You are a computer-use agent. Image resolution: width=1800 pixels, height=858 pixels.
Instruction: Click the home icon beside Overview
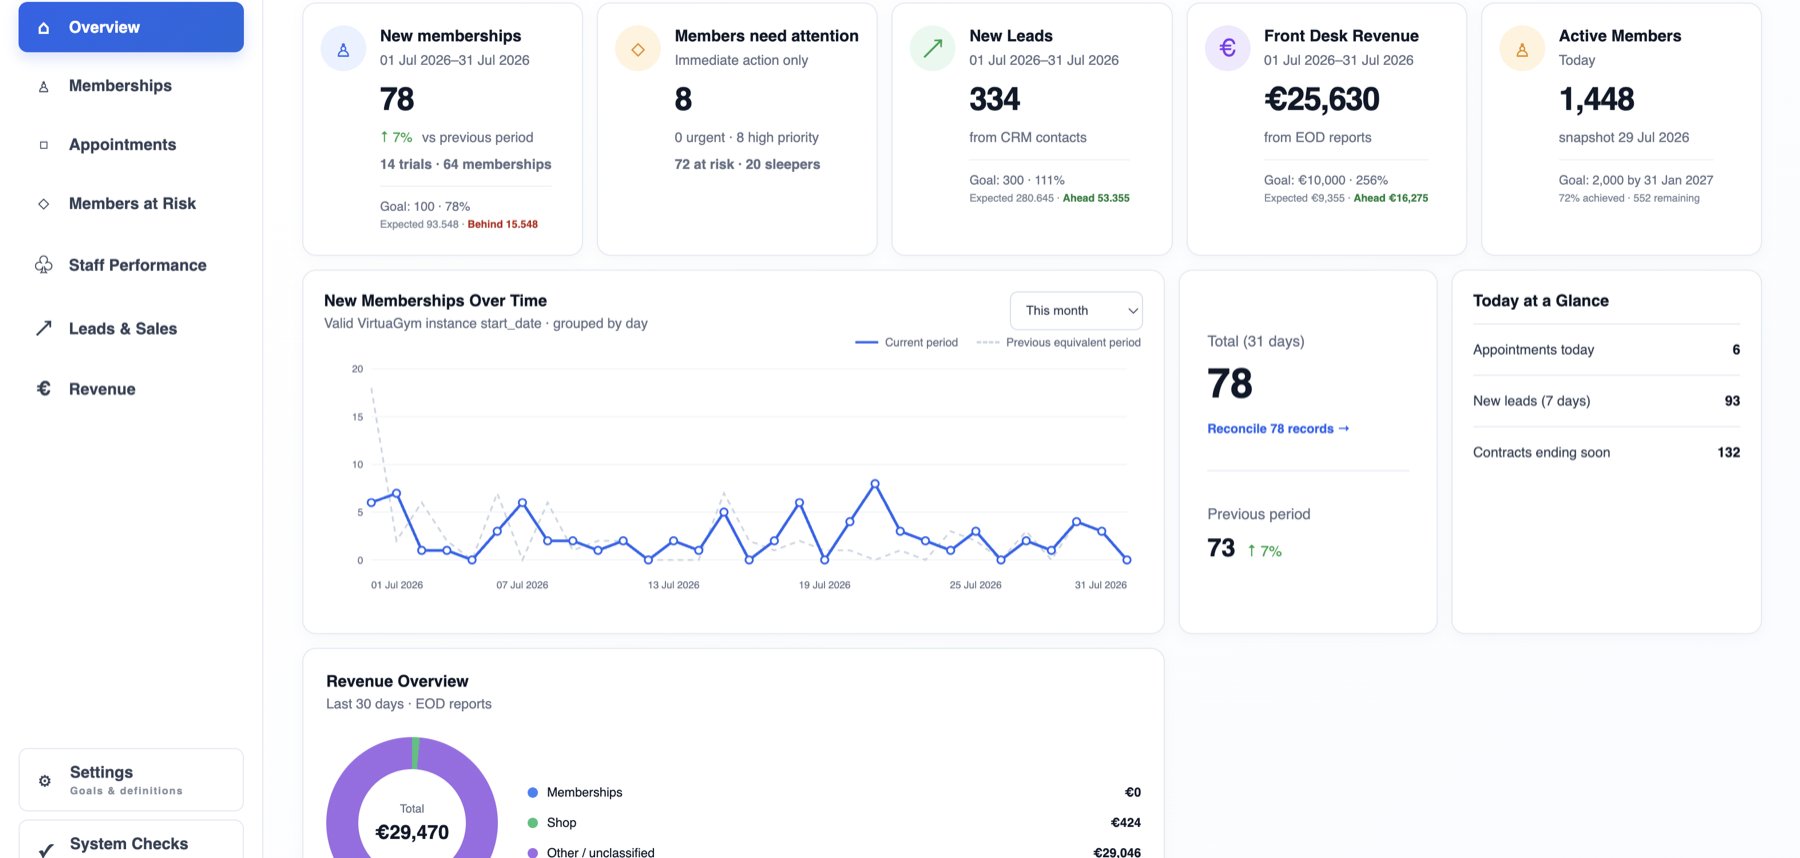[43, 28]
